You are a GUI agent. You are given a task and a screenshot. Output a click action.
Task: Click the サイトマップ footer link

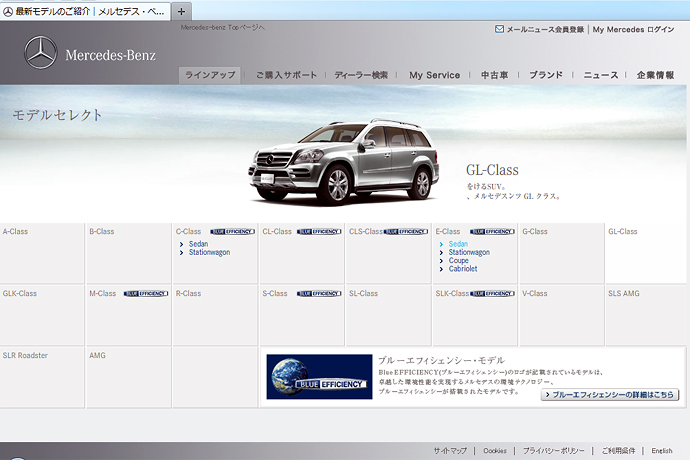[450, 451]
